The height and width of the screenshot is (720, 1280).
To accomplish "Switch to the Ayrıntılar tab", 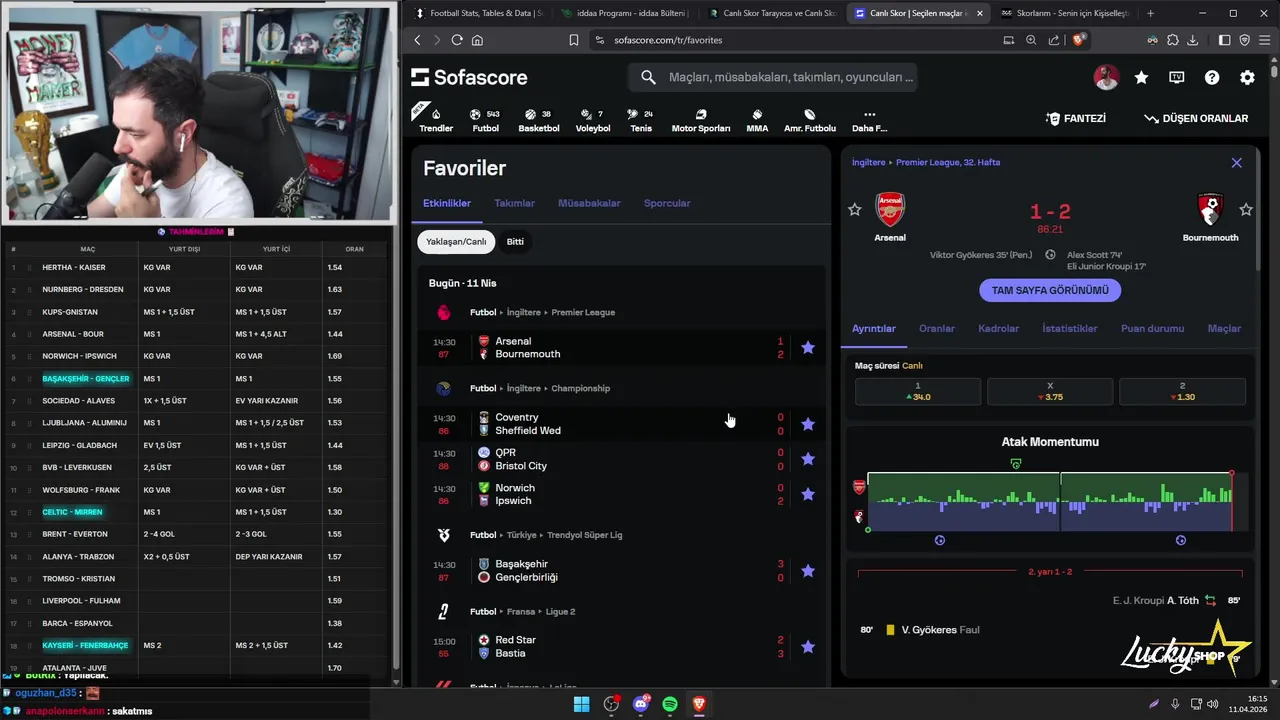I will pyautogui.click(x=874, y=328).
